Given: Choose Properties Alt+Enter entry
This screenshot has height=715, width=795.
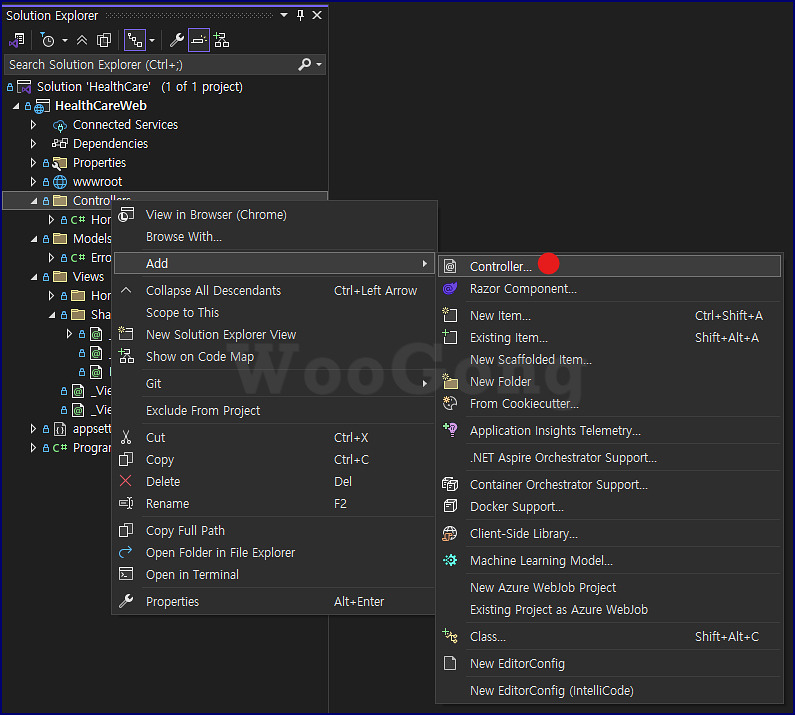Looking at the screenshot, I should (x=274, y=602).
